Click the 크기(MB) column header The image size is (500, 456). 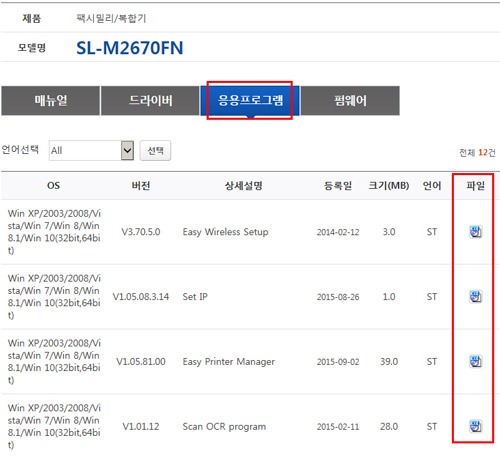coord(389,186)
